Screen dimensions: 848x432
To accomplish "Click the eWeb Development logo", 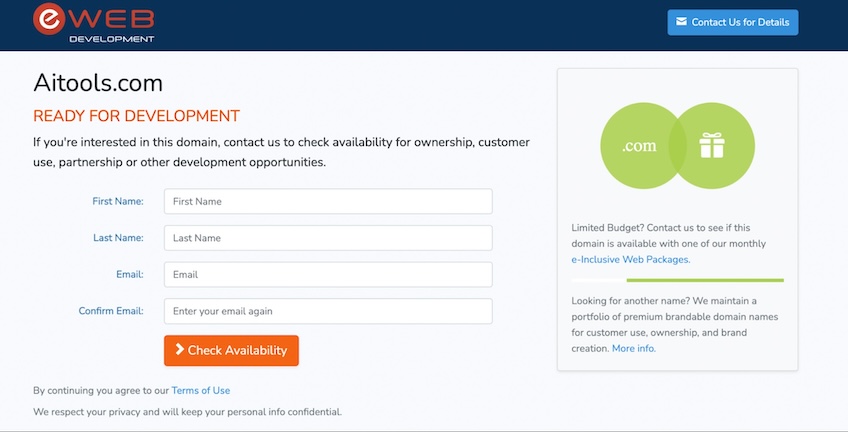I will [x=94, y=23].
